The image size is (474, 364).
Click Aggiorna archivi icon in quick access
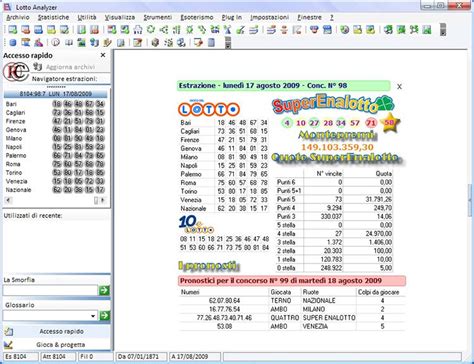(37, 67)
